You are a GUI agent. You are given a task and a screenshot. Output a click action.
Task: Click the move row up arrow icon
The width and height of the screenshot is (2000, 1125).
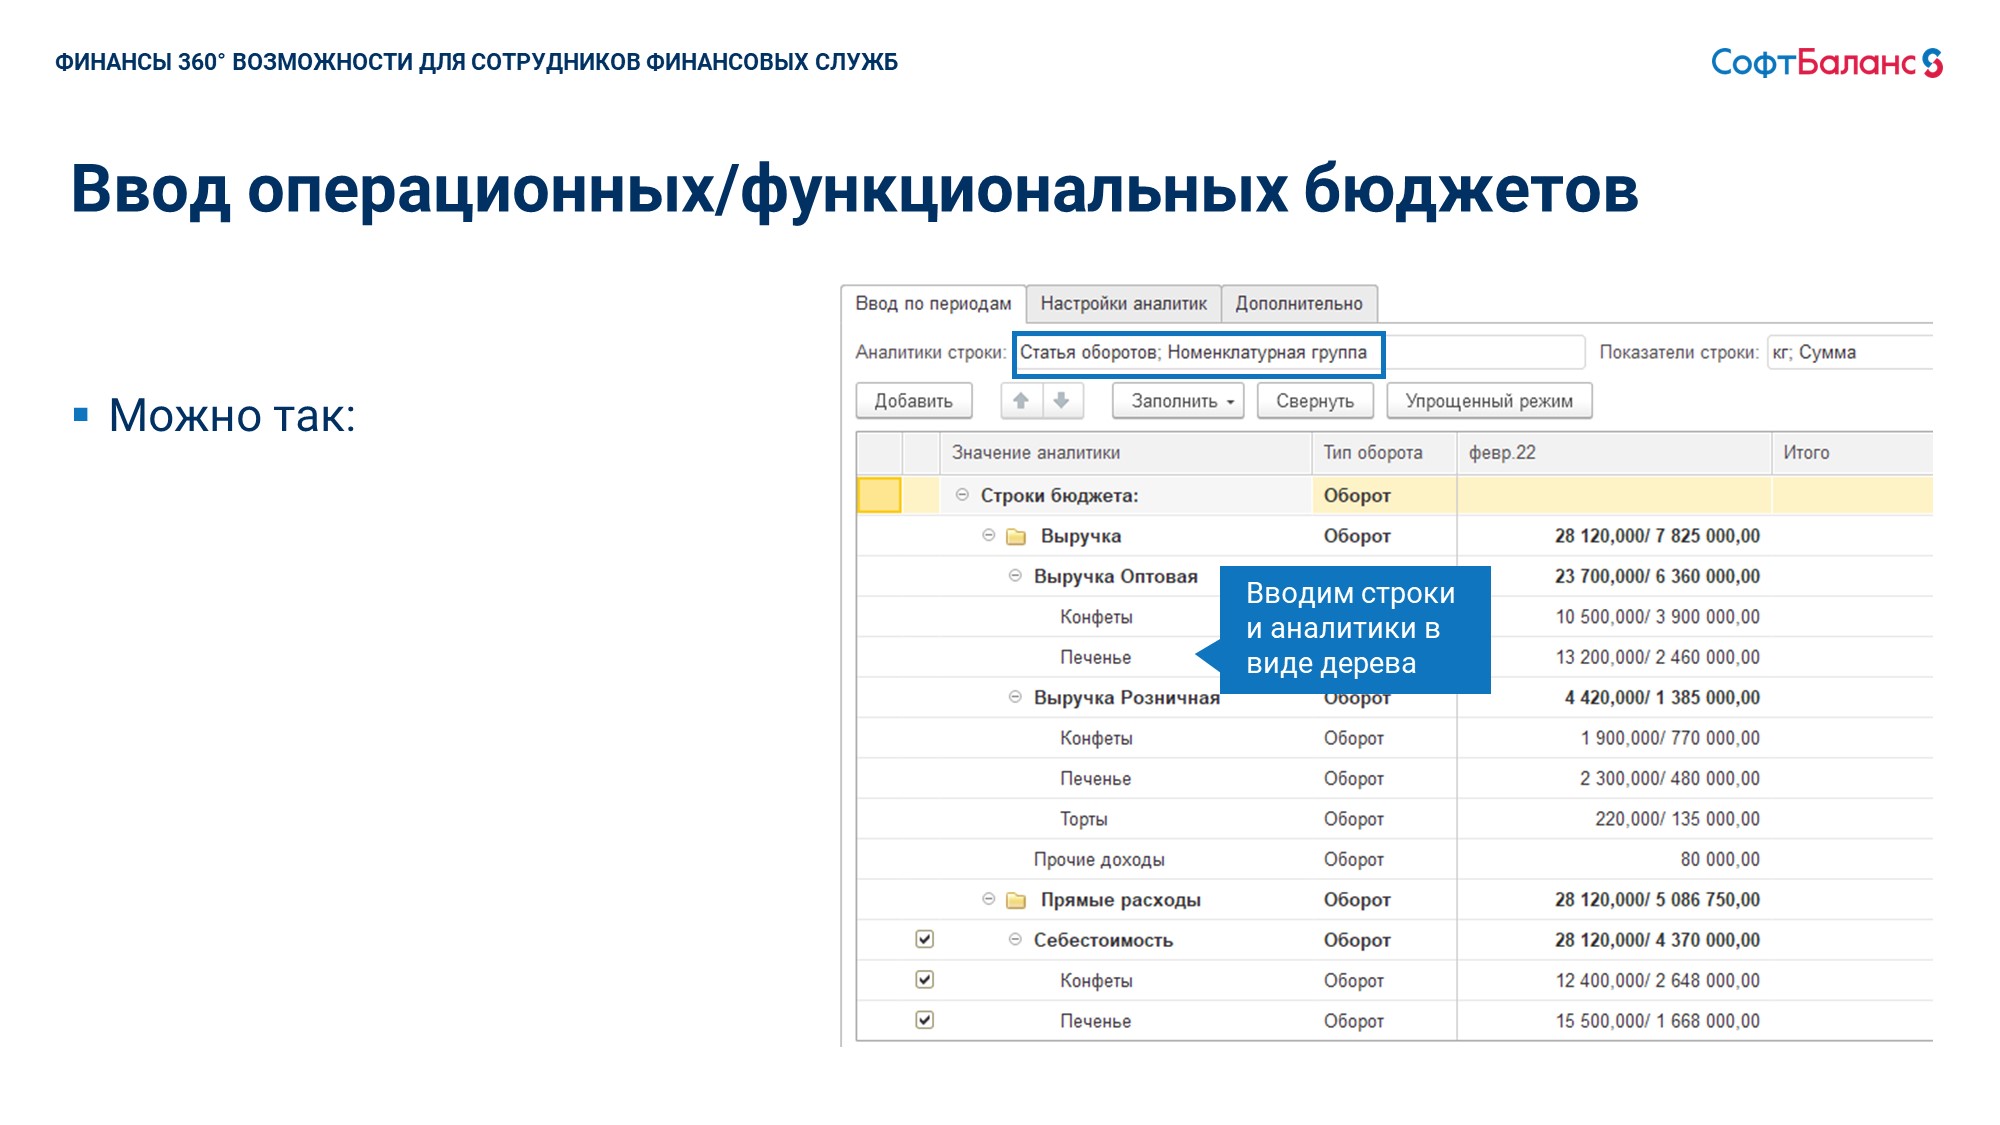point(1021,401)
